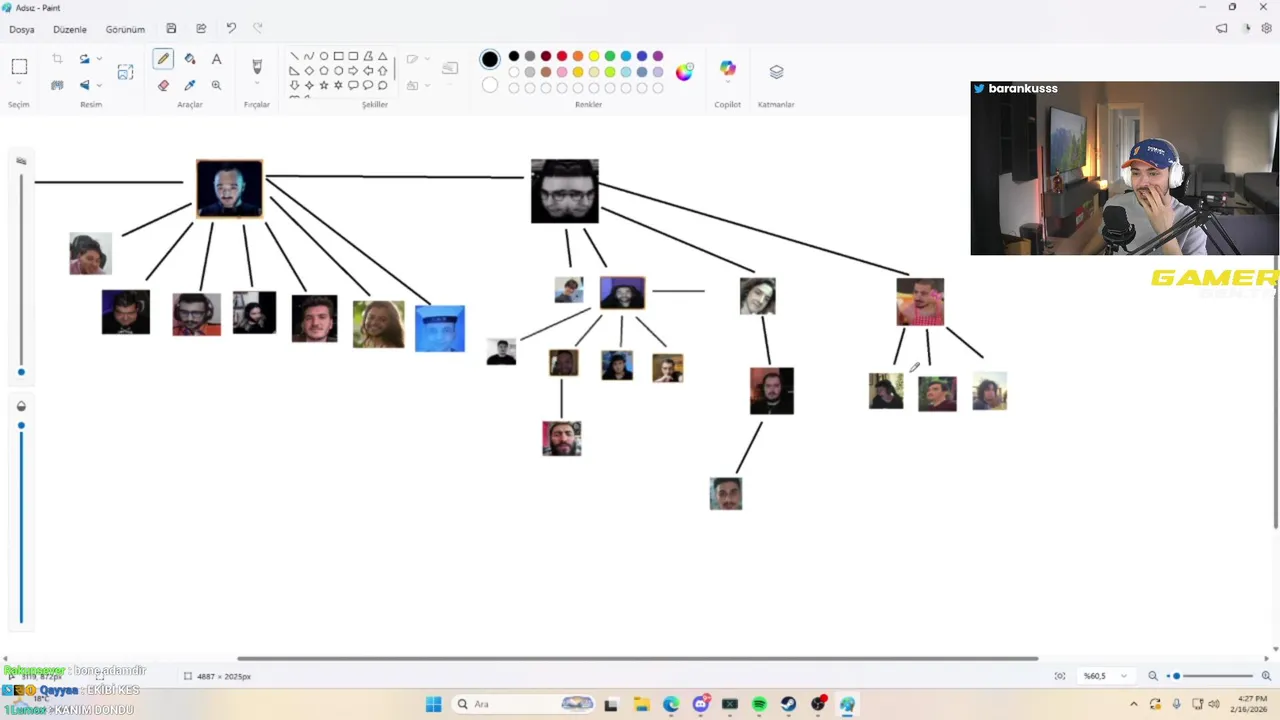
Task: Show hidden system tray icons chevron
Action: pyautogui.click(x=1135, y=704)
